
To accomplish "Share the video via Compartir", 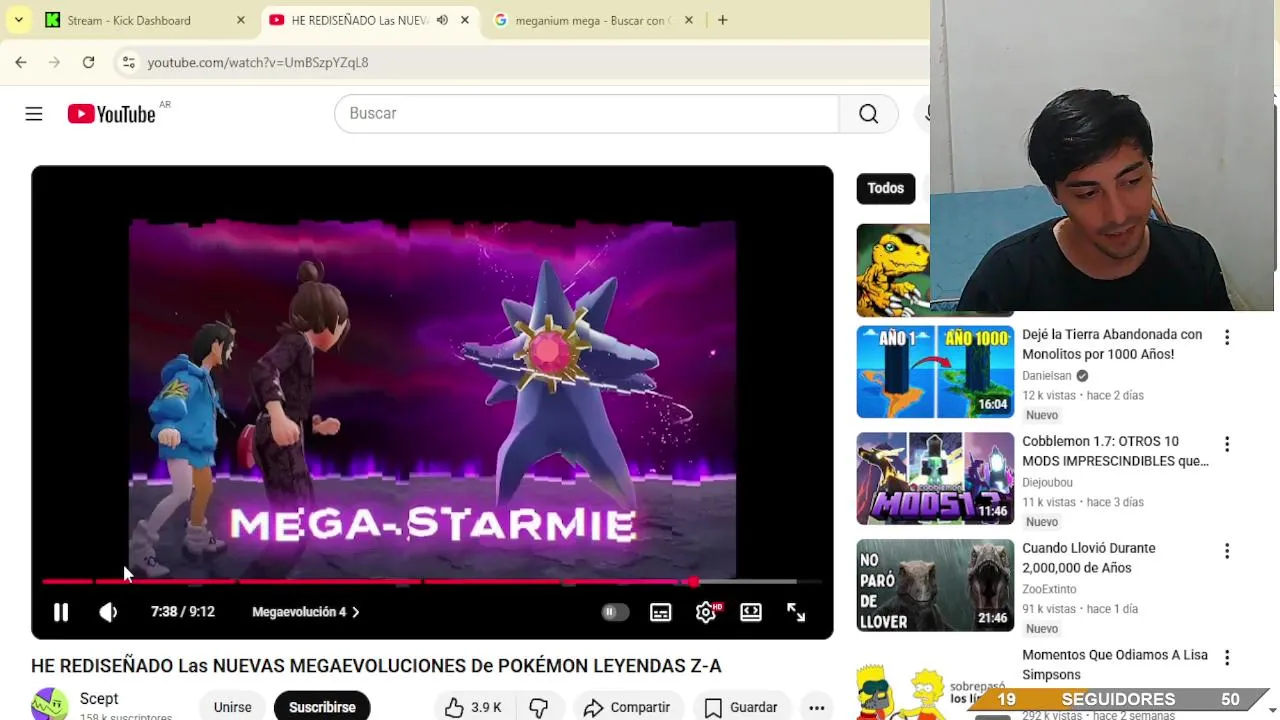I will (x=627, y=707).
